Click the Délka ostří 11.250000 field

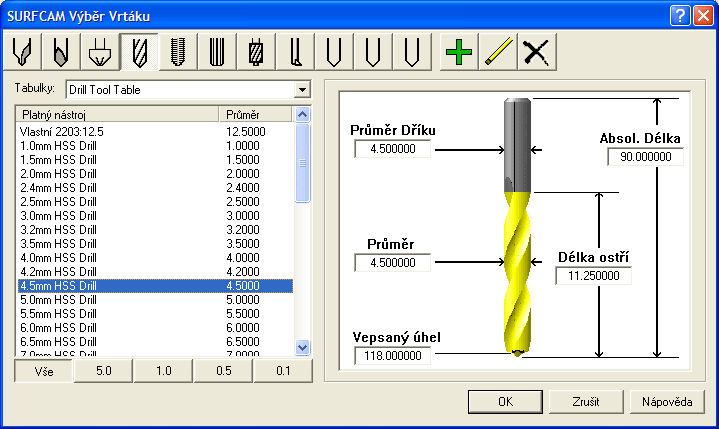pyautogui.click(x=593, y=276)
